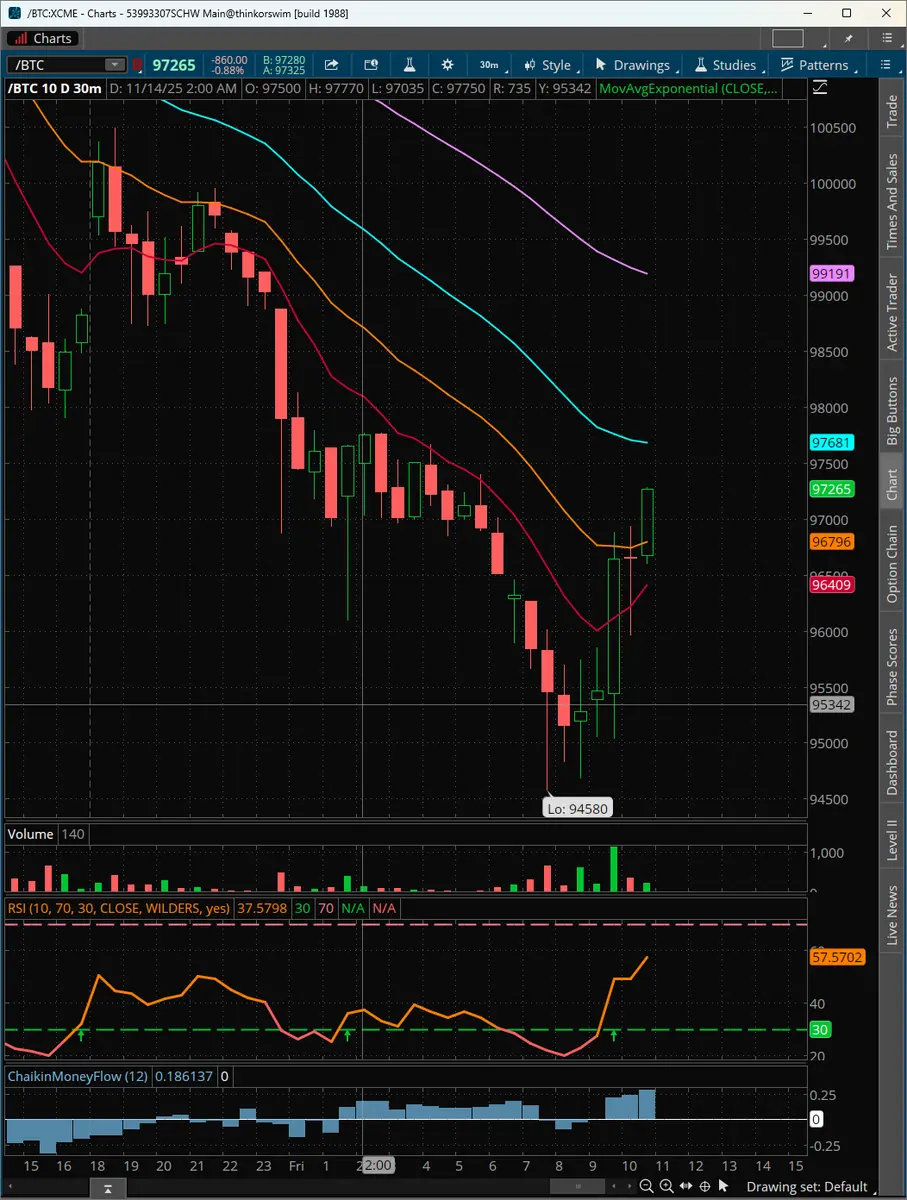907x1200 pixels.
Task: Click the /BTC 10 D 30m chart title
Action: 54,88
